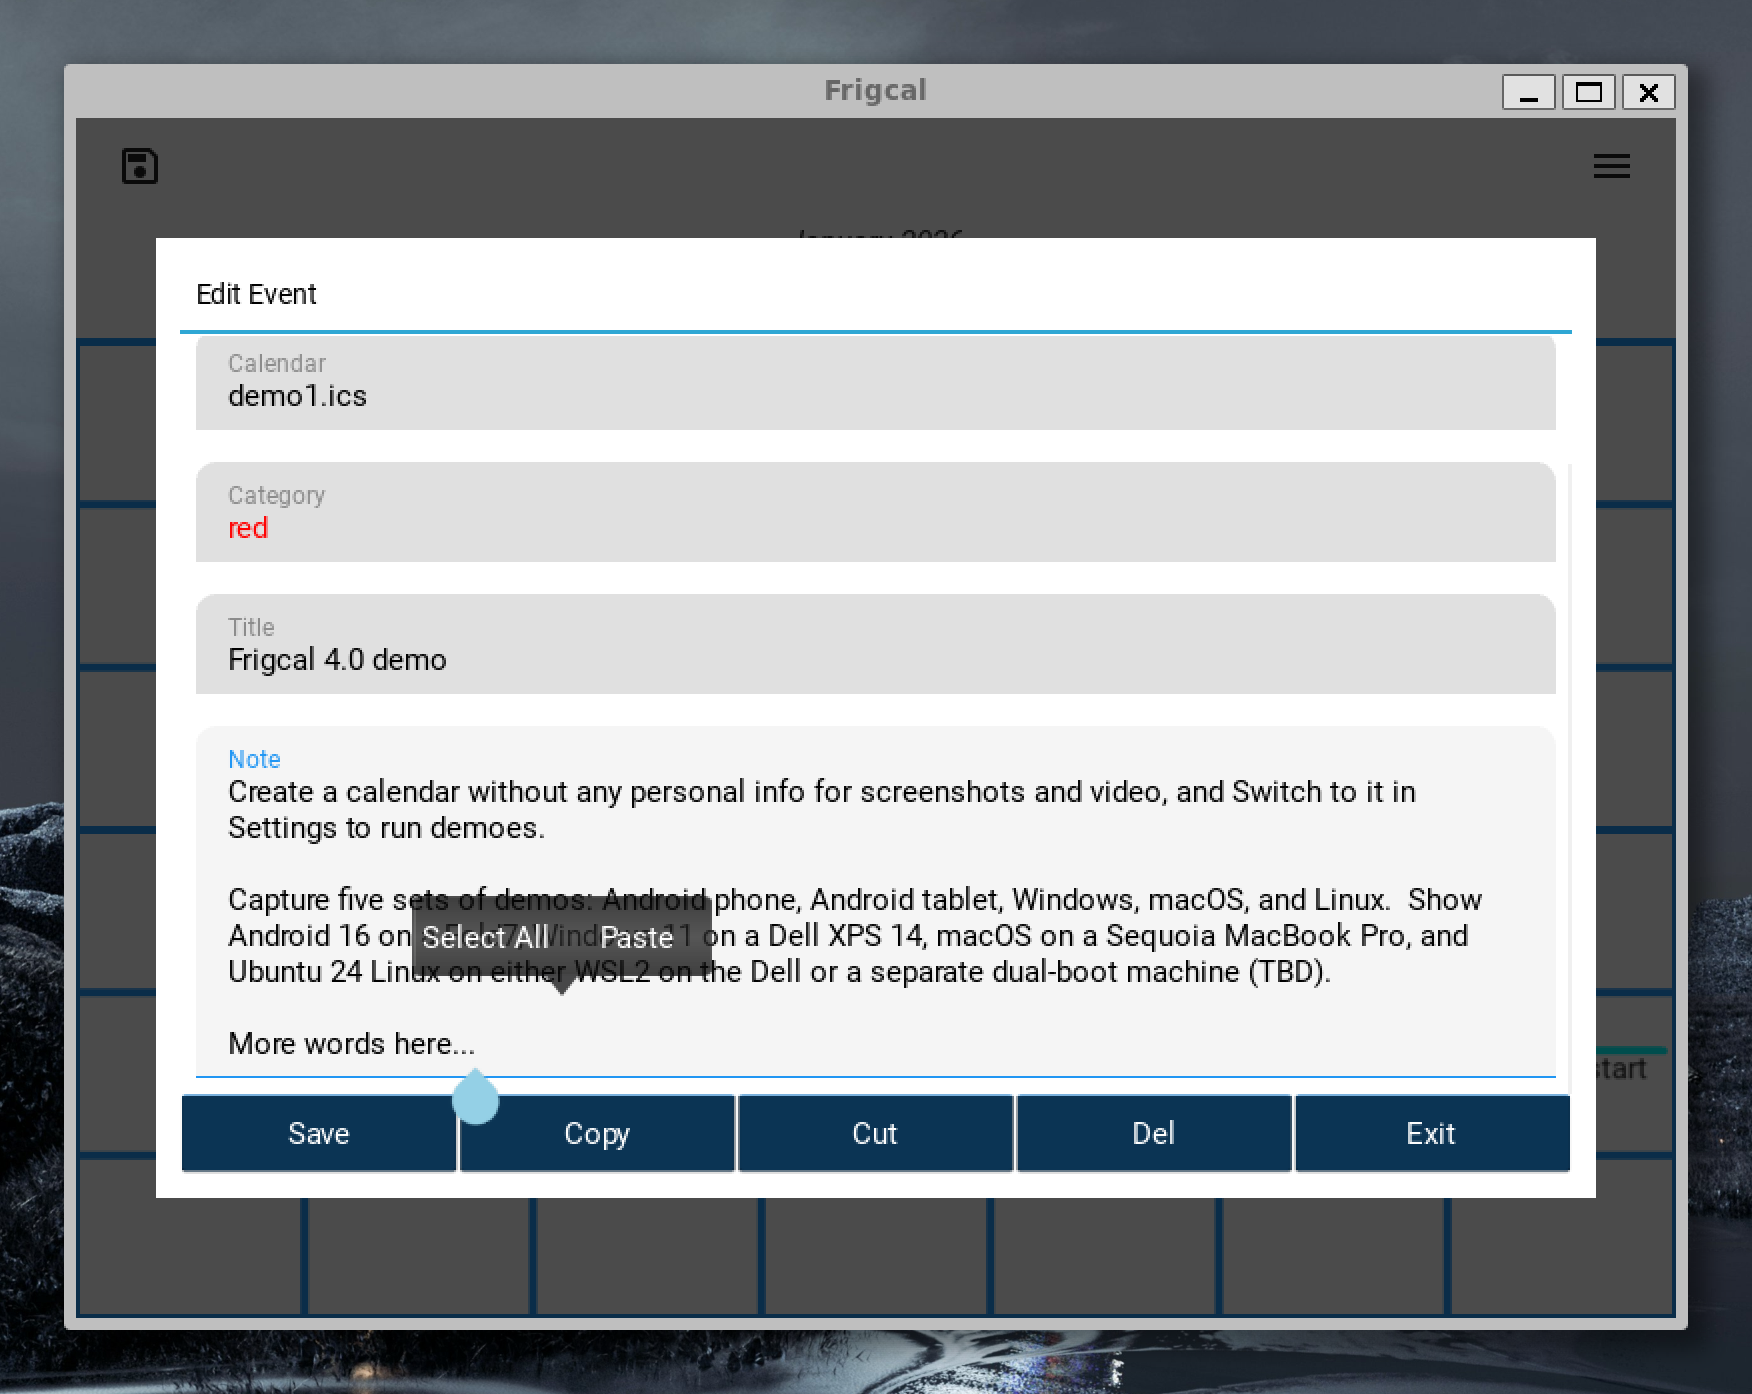Click the Frigcal window title text
Viewport: 1752px width, 1394px height.
click(875, 90)
